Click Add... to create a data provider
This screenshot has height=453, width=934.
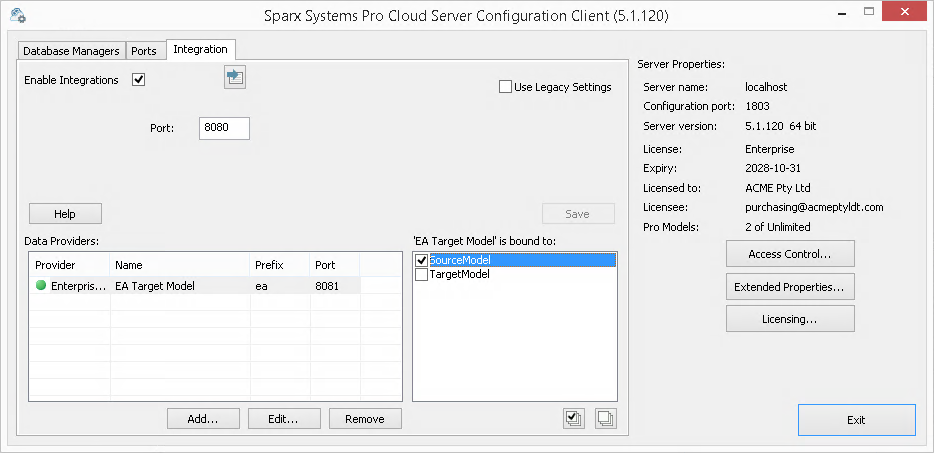point(203,419)
